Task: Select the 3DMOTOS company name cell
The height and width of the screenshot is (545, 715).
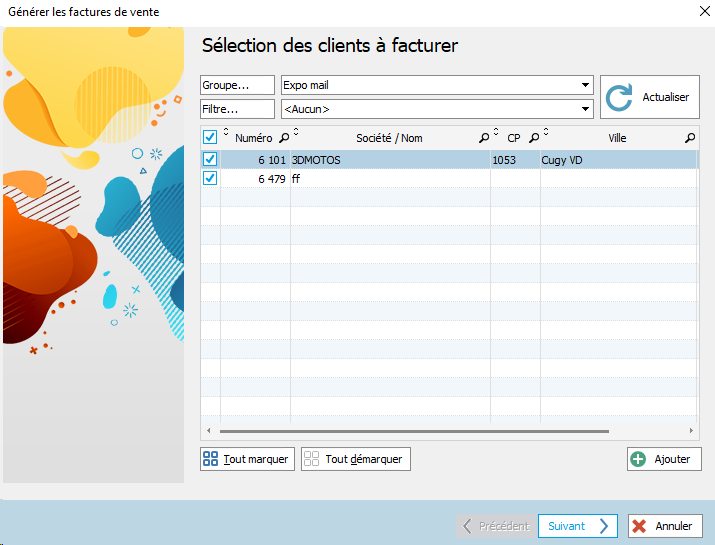Action: (390, 160)
